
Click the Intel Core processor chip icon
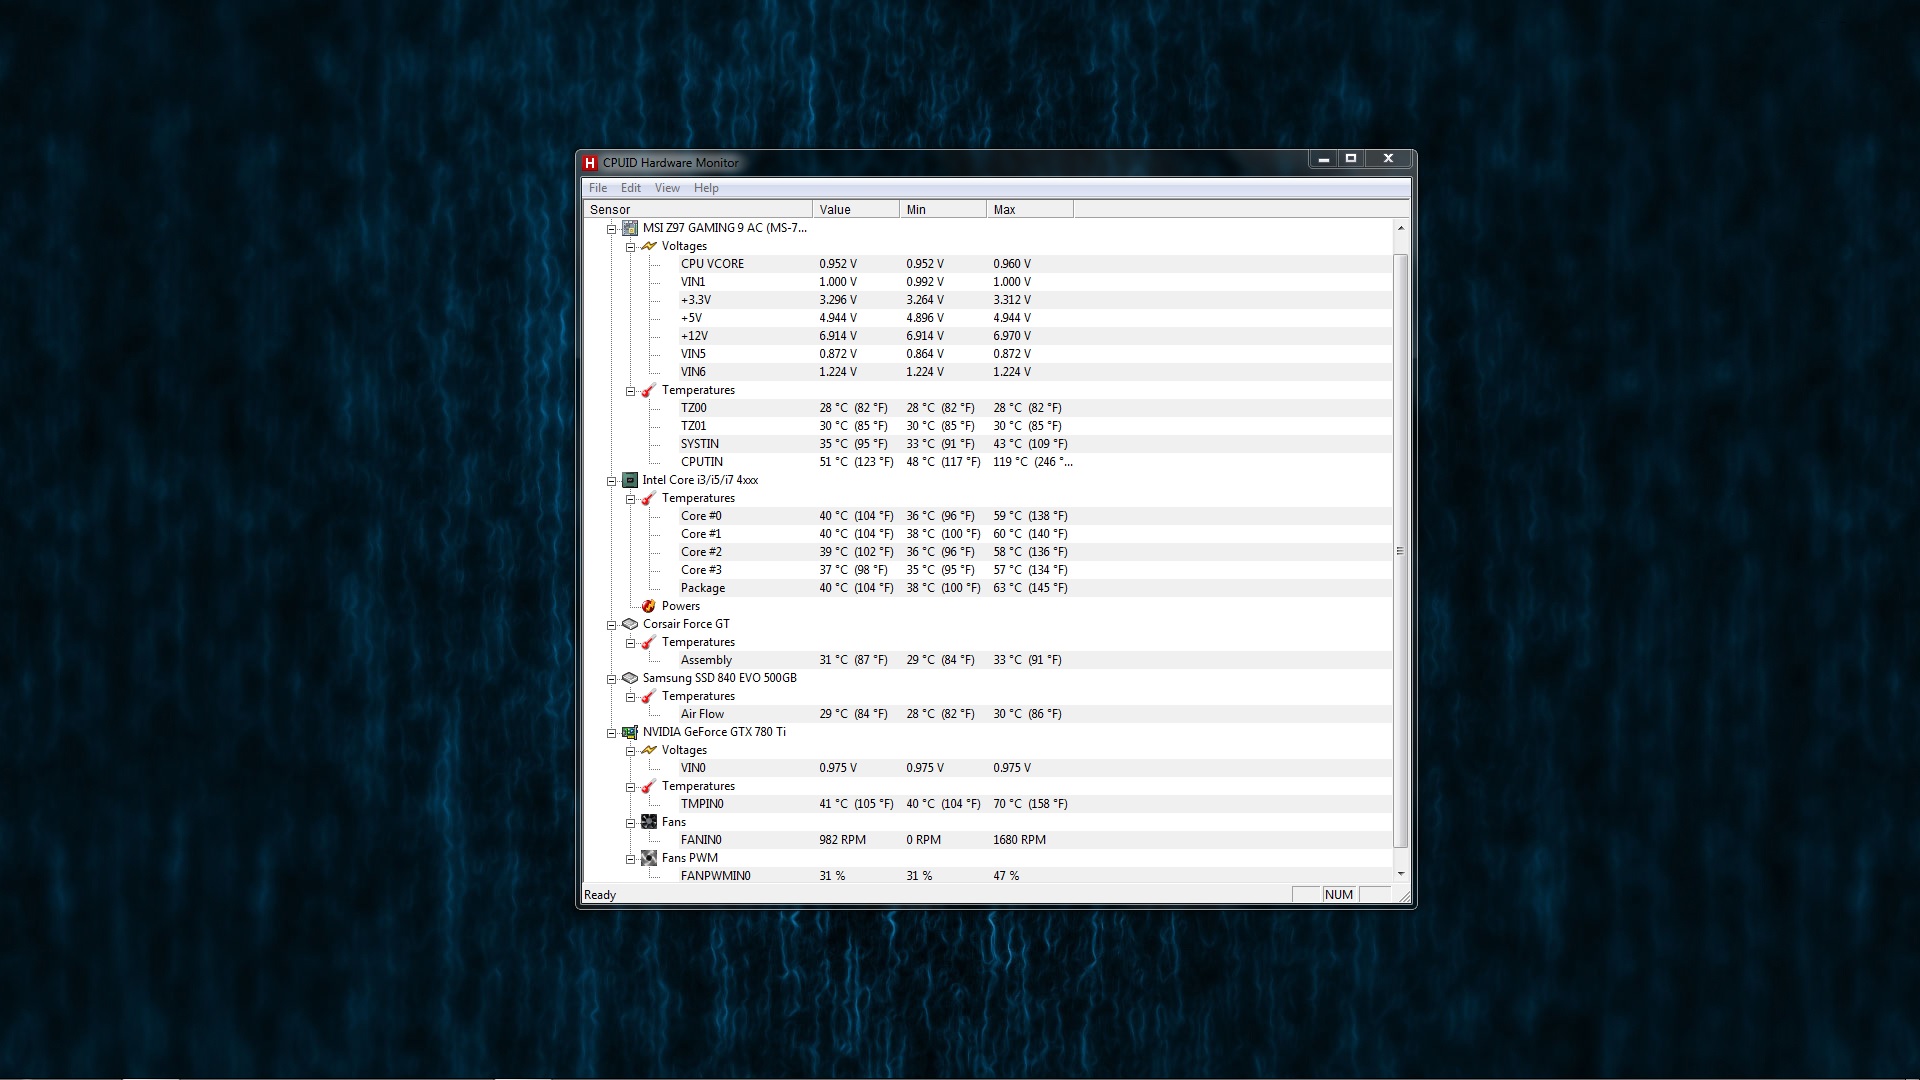[x=630, y=480]
